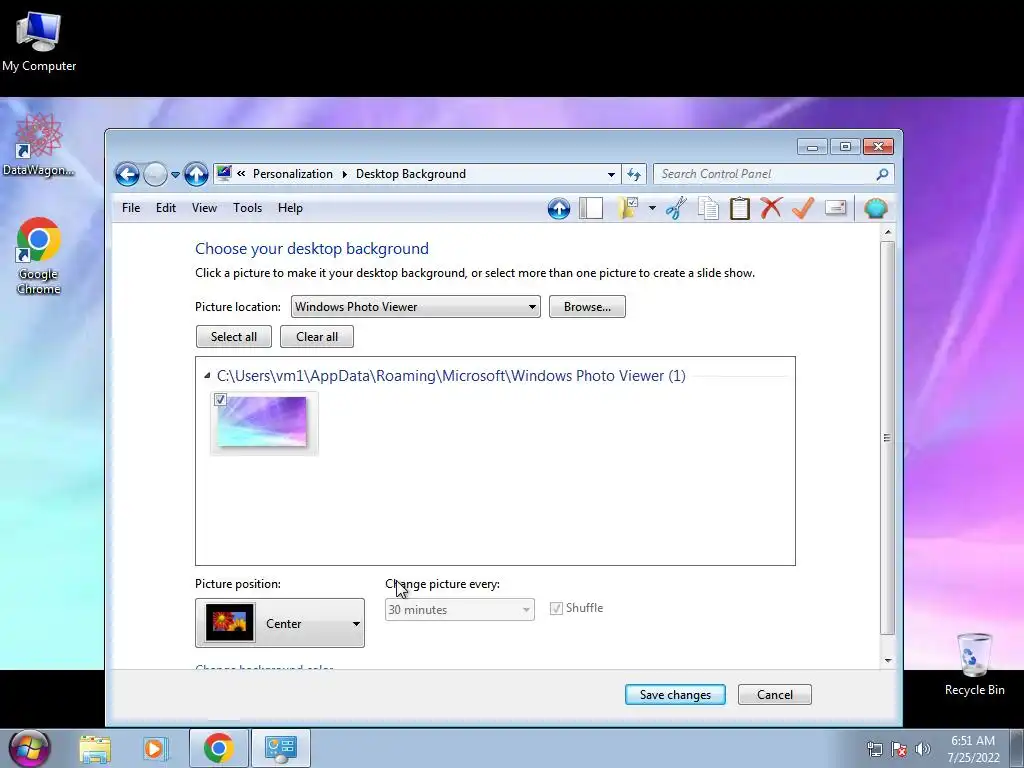Open the Tools menu
This screenshot has height=768, width=1024.
248,208
